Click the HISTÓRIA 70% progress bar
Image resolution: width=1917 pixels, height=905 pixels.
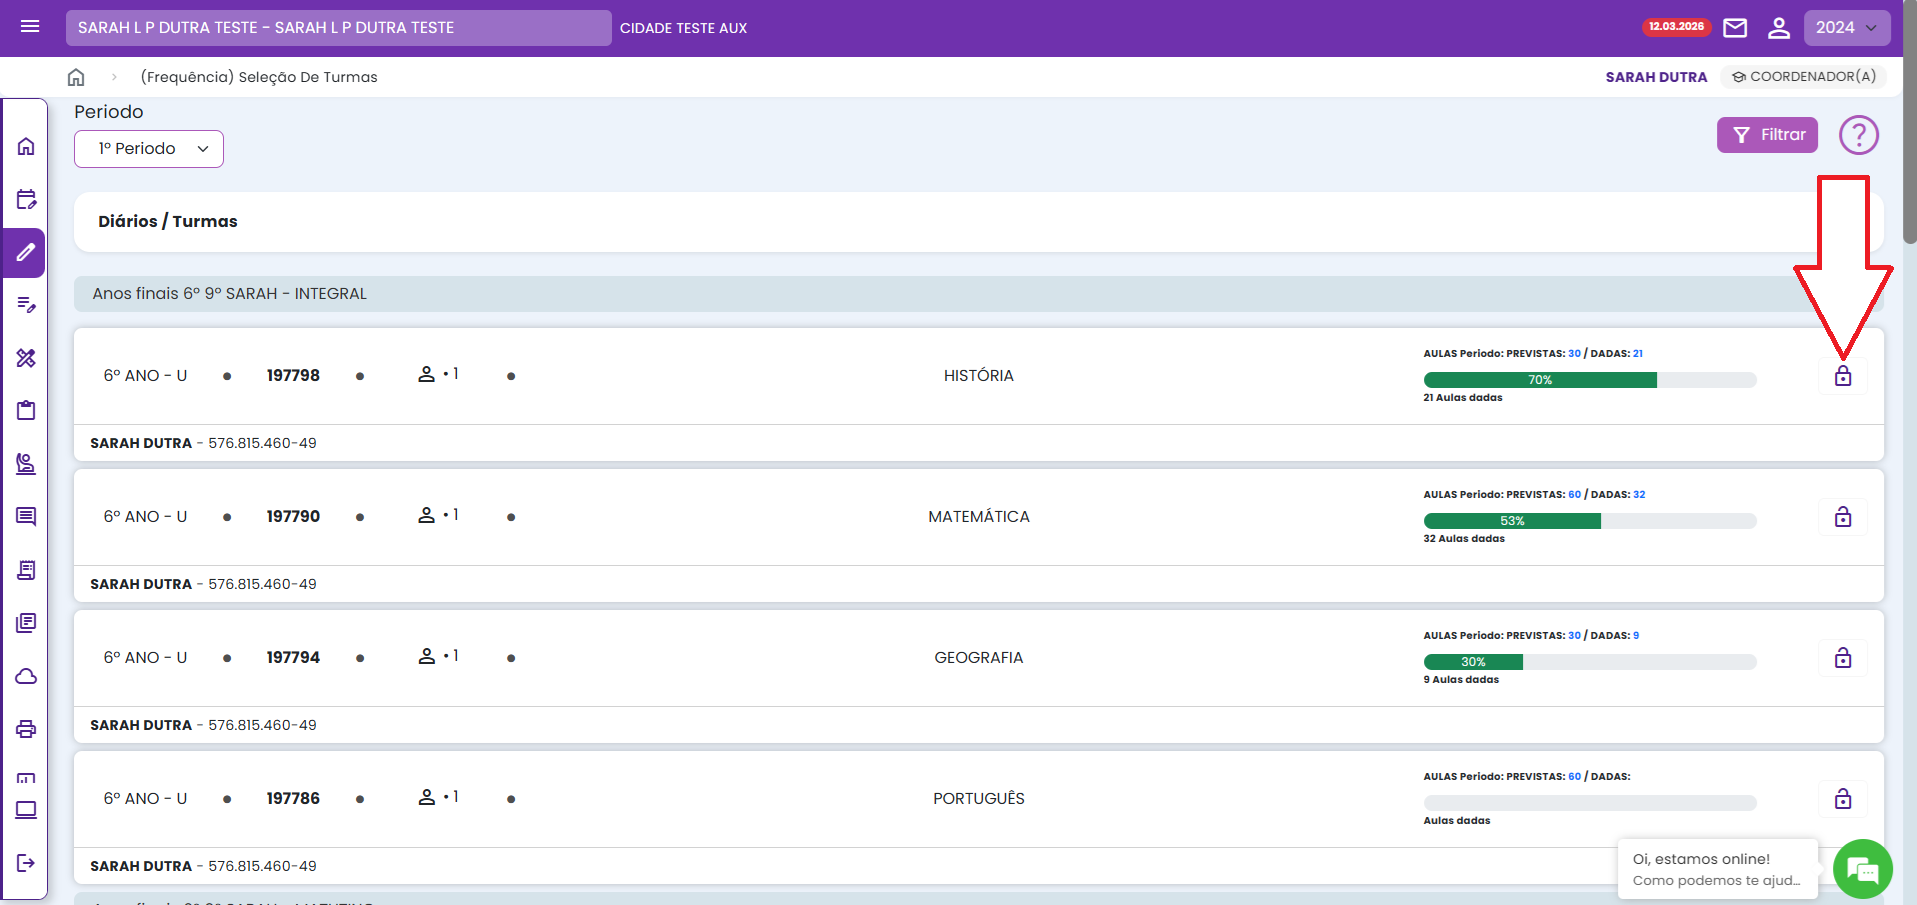click(1589, 380)
